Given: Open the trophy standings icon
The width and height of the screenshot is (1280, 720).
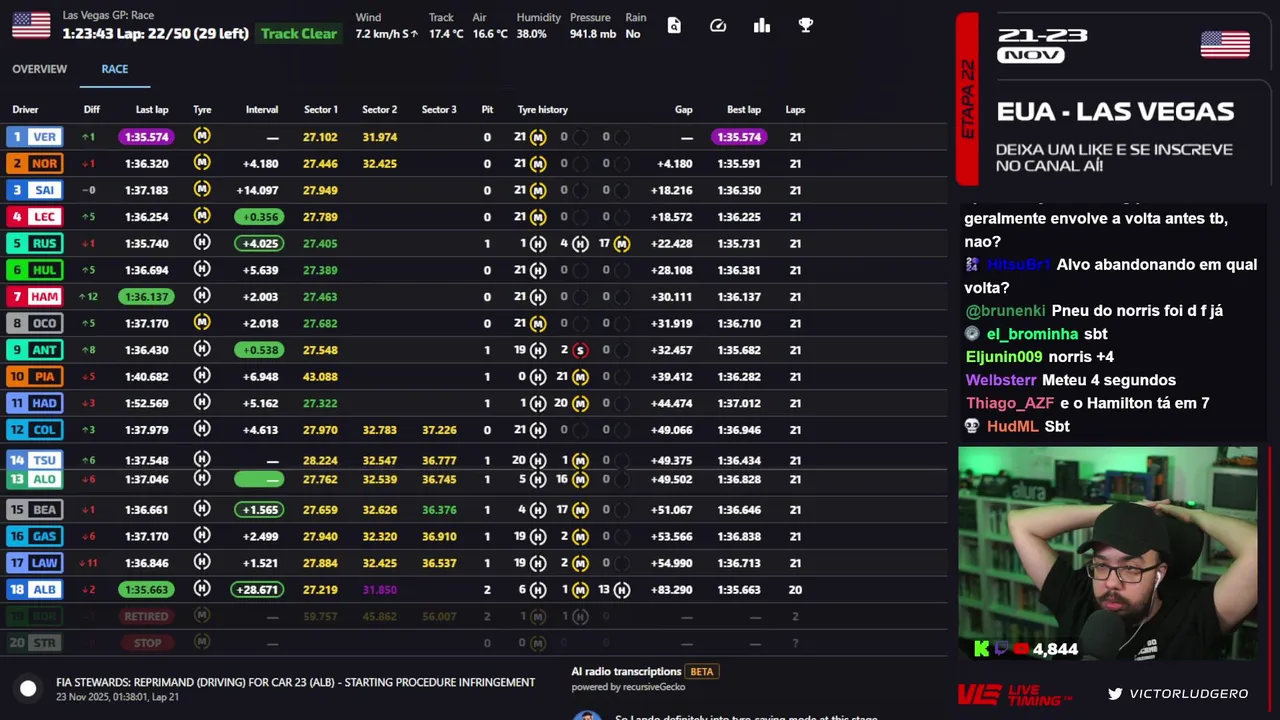Looking at the screenshot, I should click(x=806, y=25).
